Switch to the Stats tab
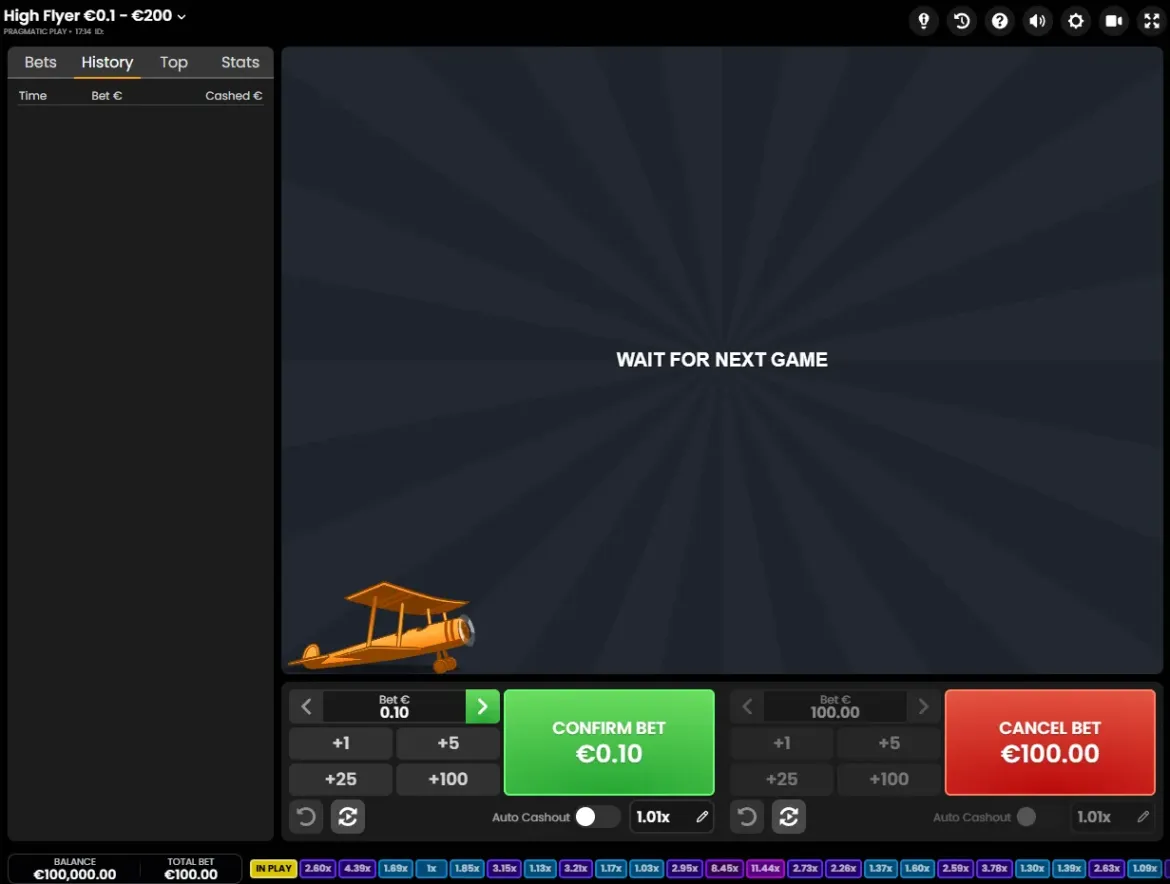The height and width of the screenshot is (884, 1170). pyautogui.click(x=240, y=63)
